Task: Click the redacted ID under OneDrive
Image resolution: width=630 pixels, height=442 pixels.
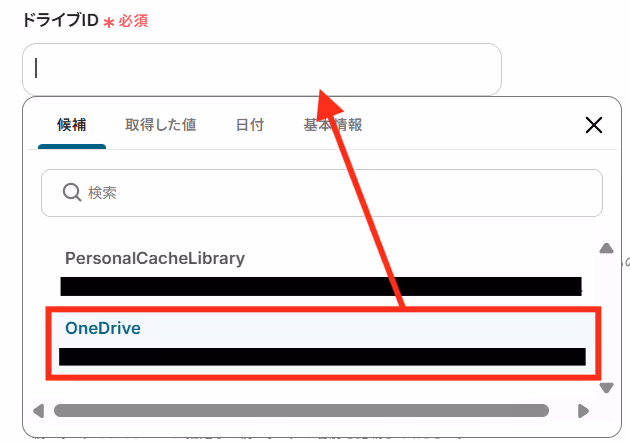Action: (322, 357)
